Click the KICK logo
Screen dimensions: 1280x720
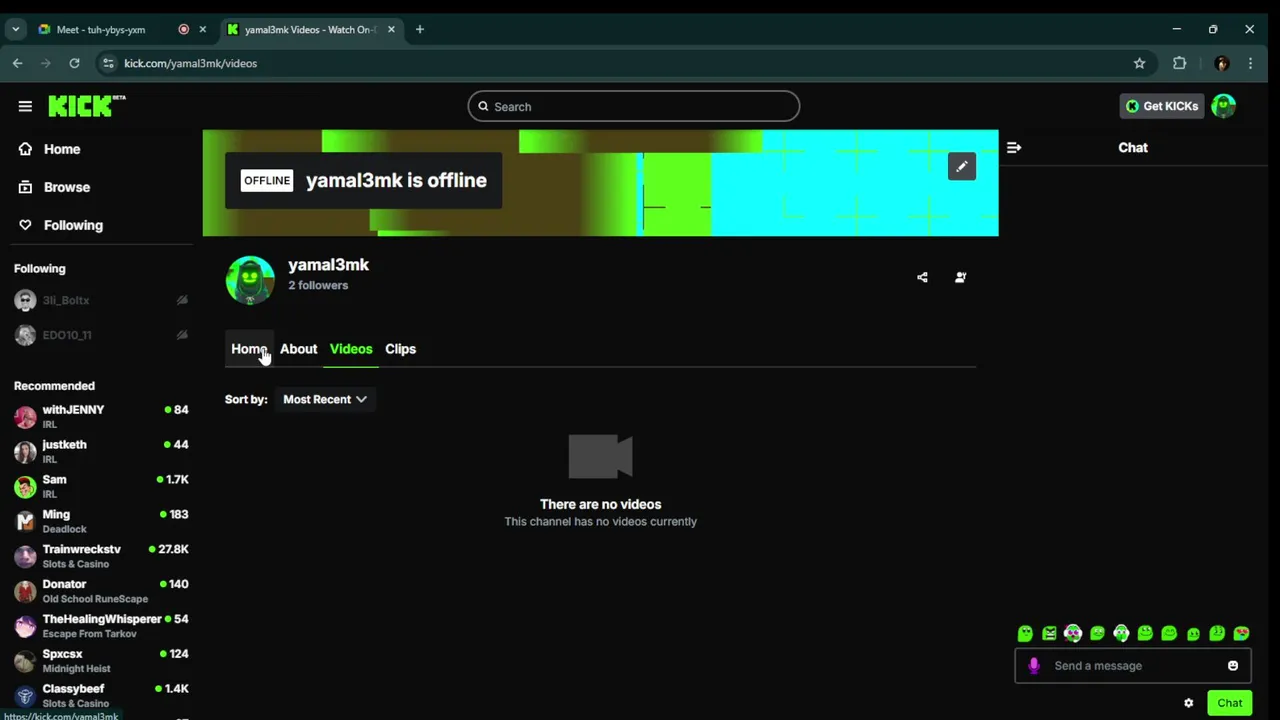[86, 106]
